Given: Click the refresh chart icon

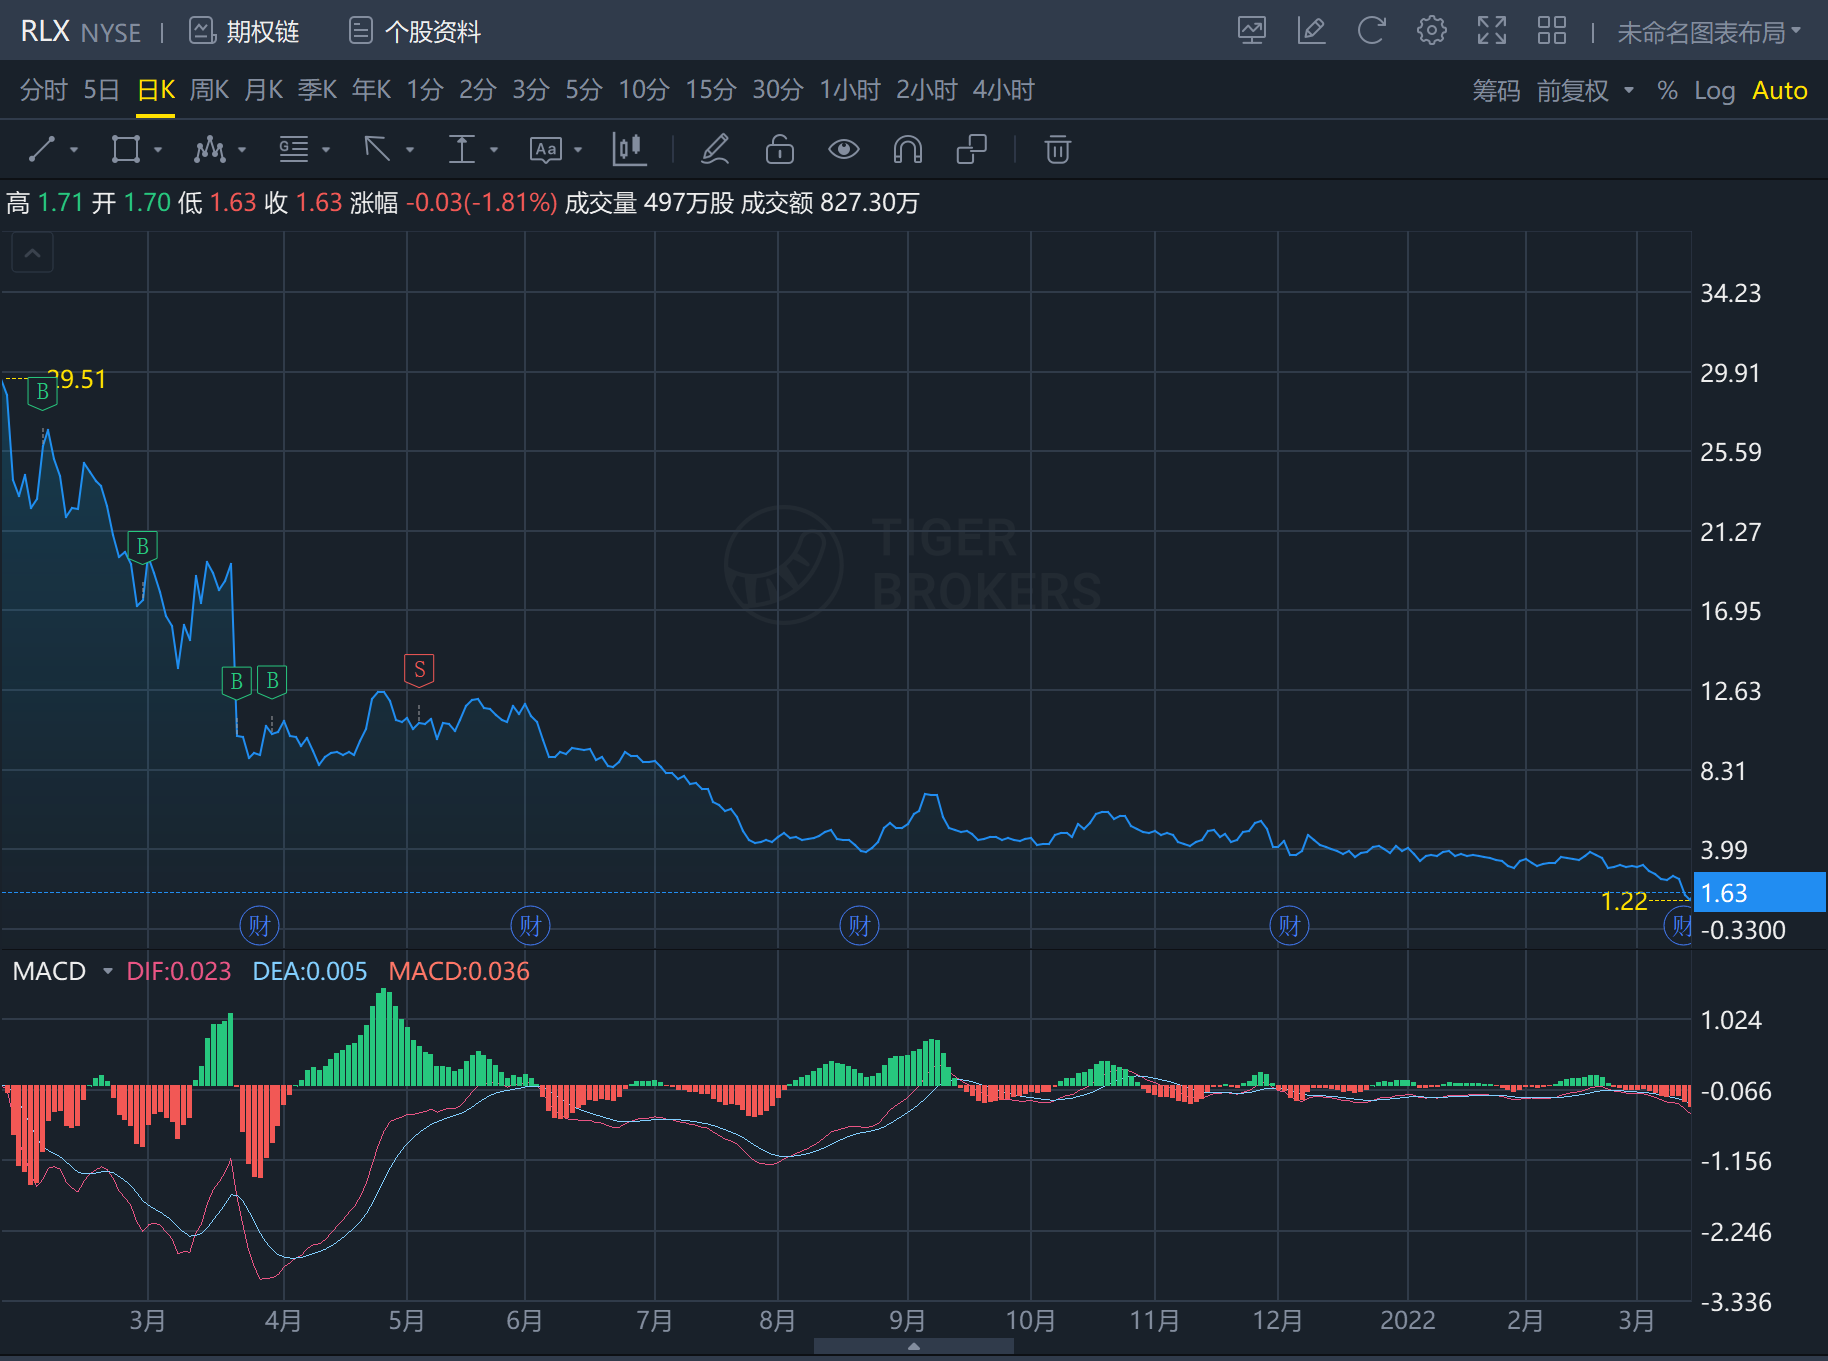Looking at the screenshot, I should [1371, 31].
